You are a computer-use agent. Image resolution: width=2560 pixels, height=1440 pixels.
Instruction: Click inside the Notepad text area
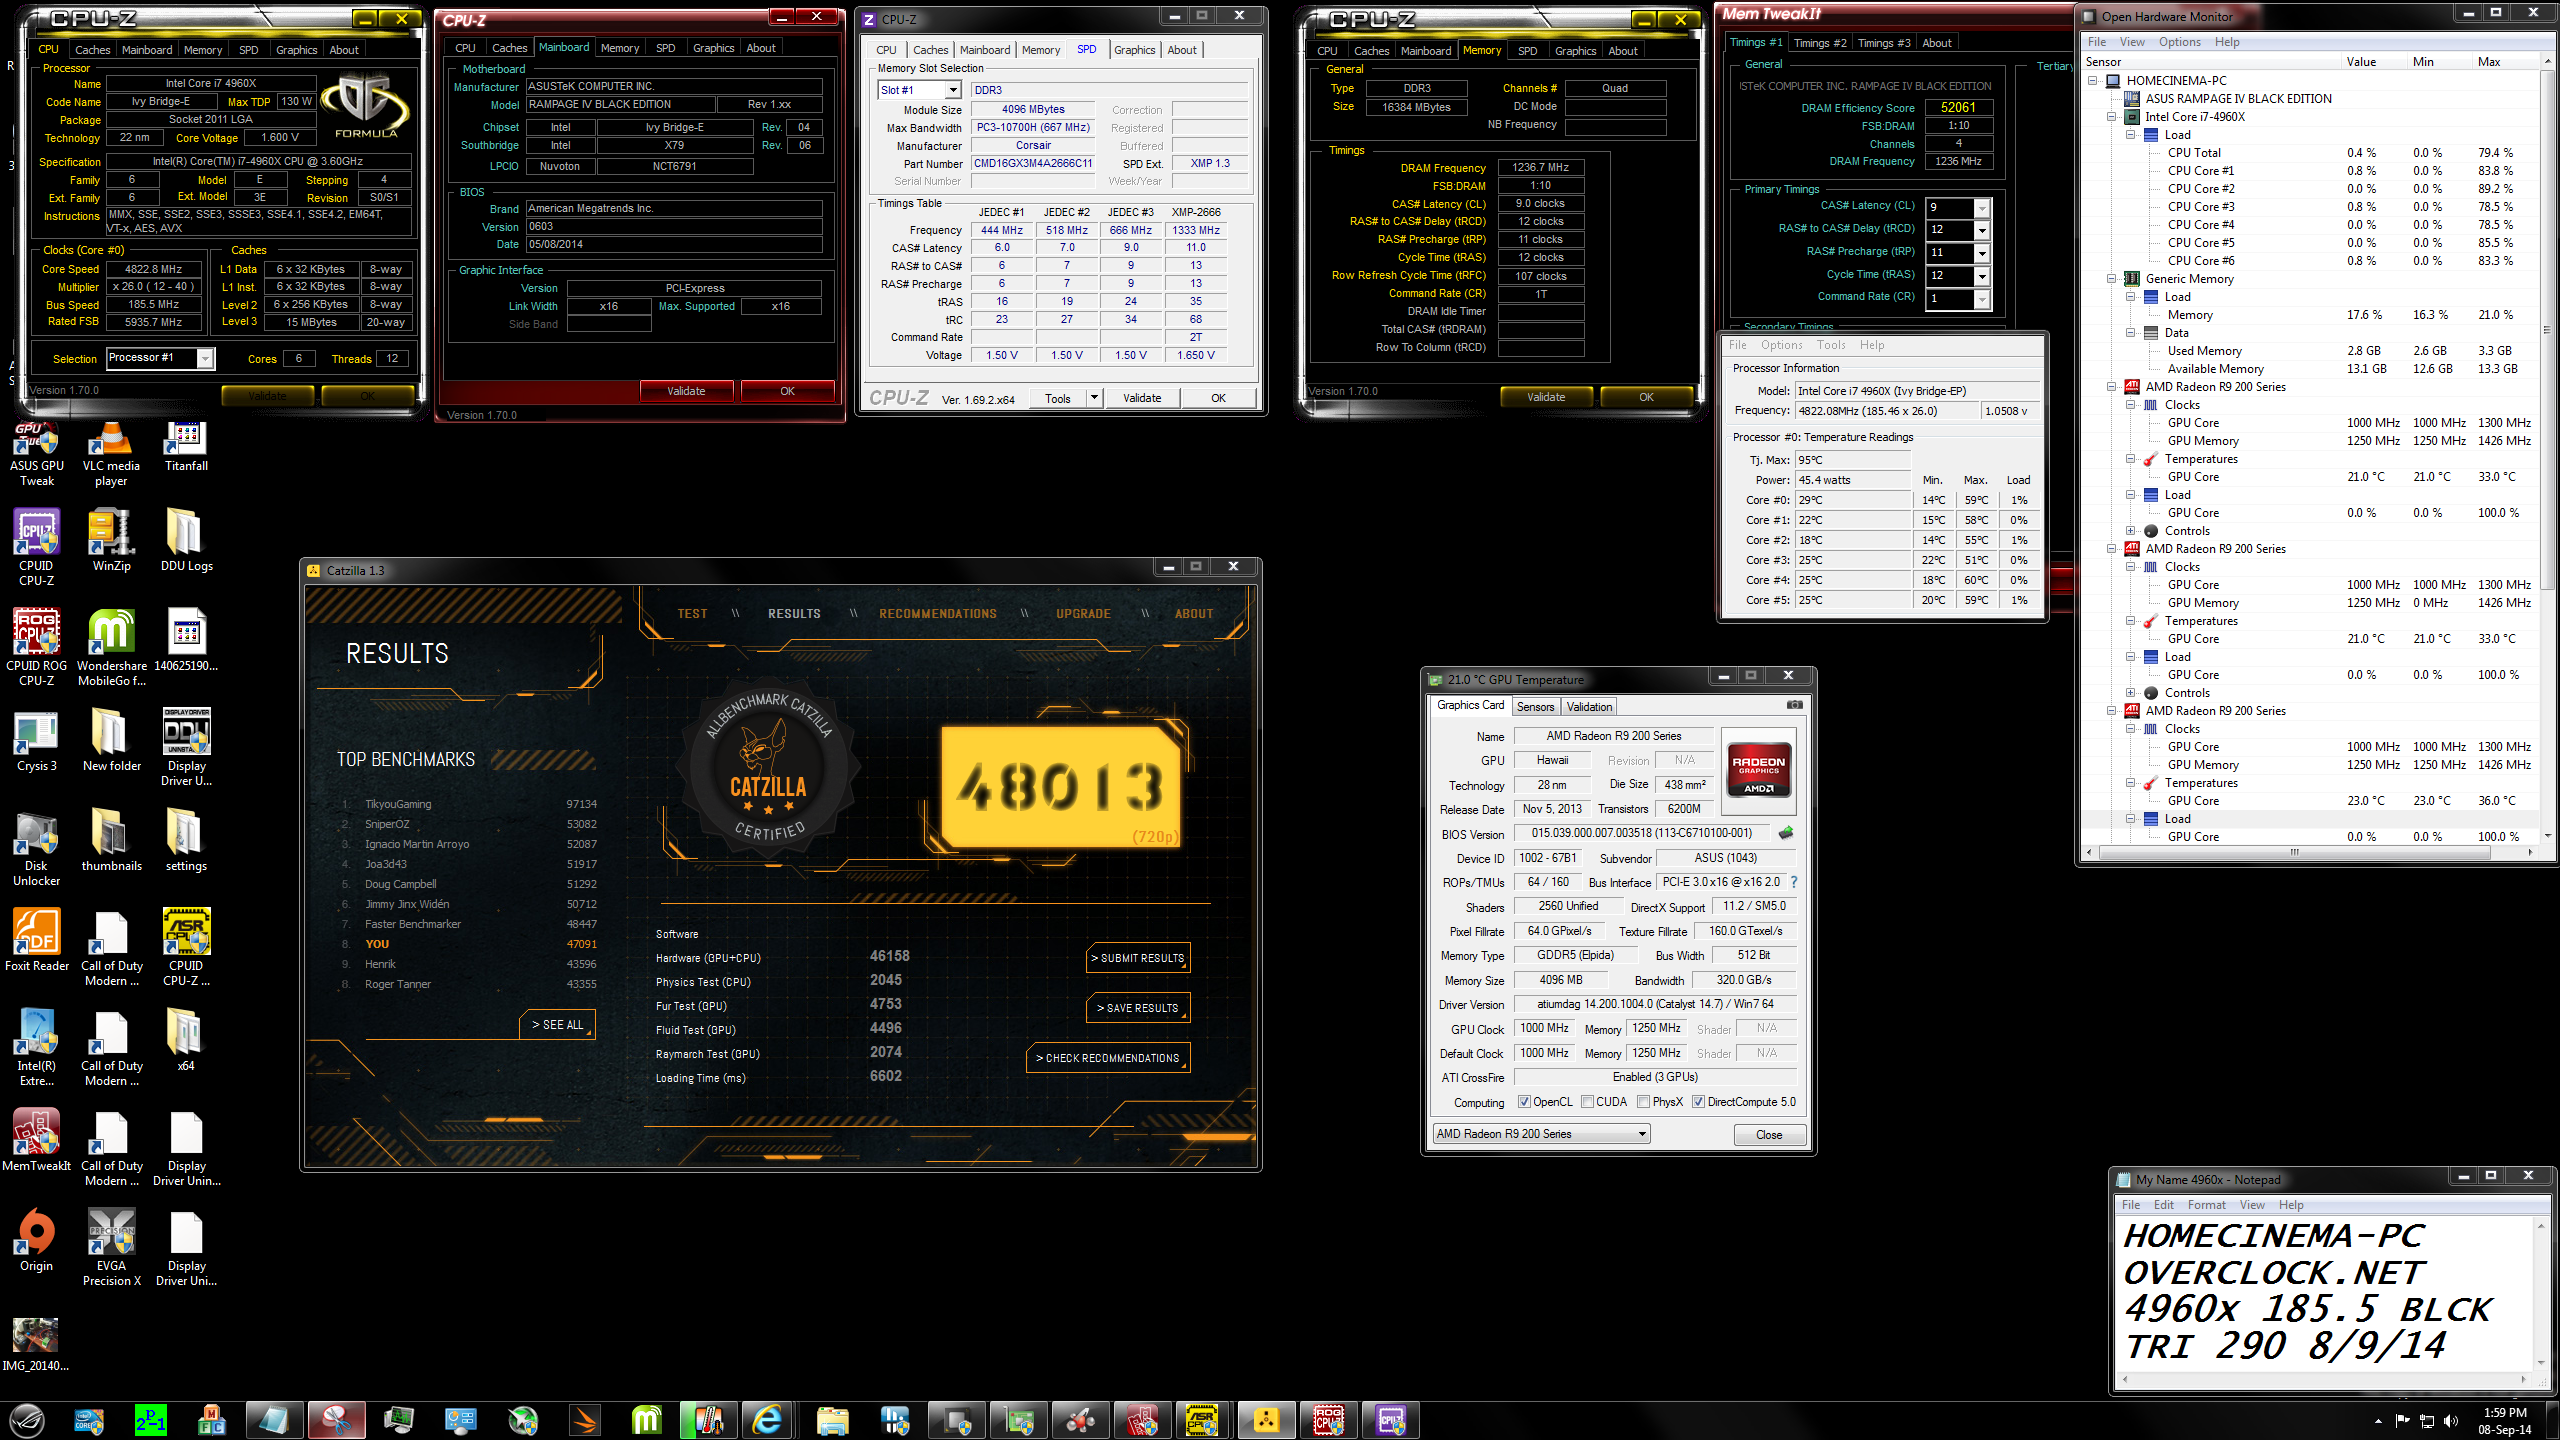(2325, 1294)
